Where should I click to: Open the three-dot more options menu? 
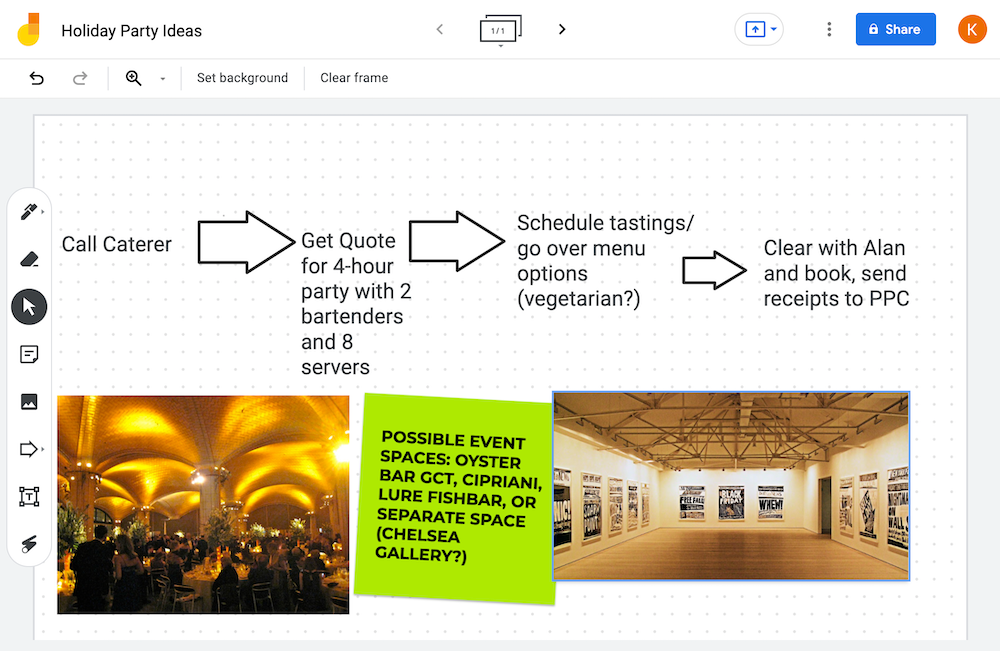coord(829,30)
